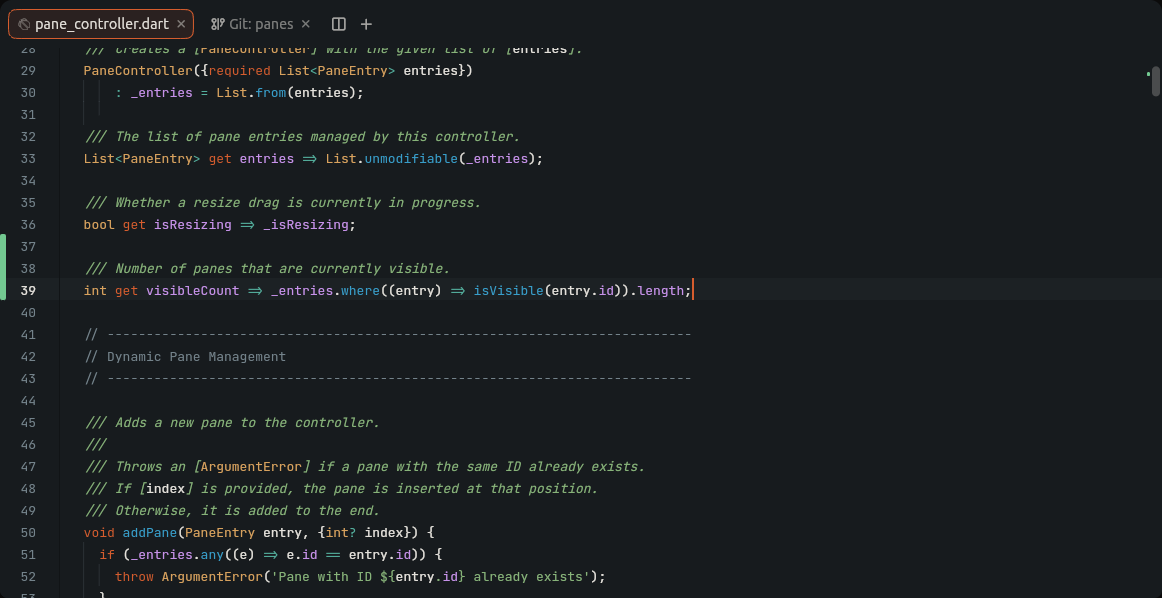
Task: Click List.from on line 30
Action: click(251, 93)
